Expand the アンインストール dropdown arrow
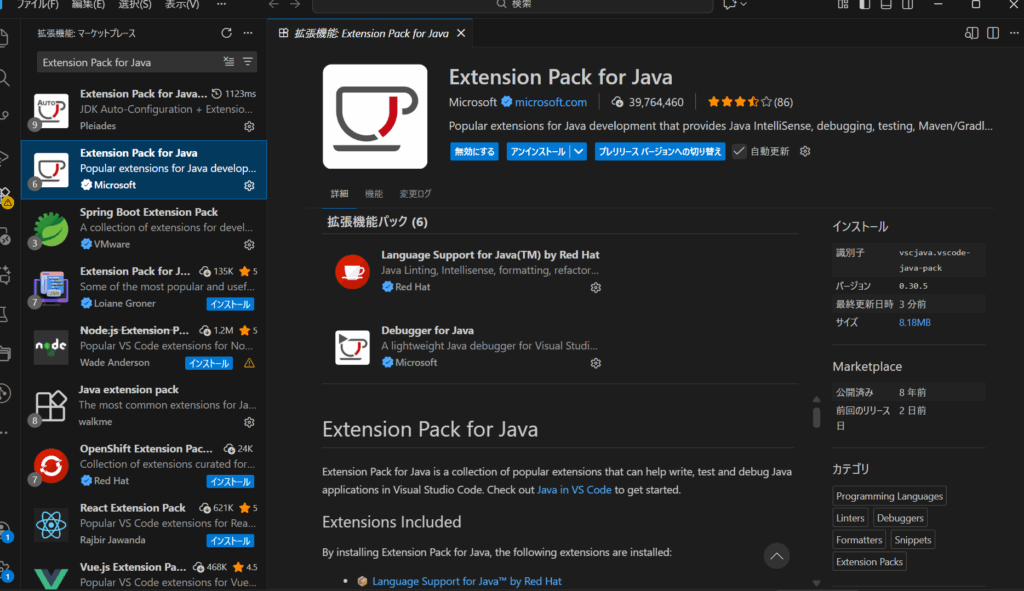This screenshot has width=1024, height=591. 577,152
